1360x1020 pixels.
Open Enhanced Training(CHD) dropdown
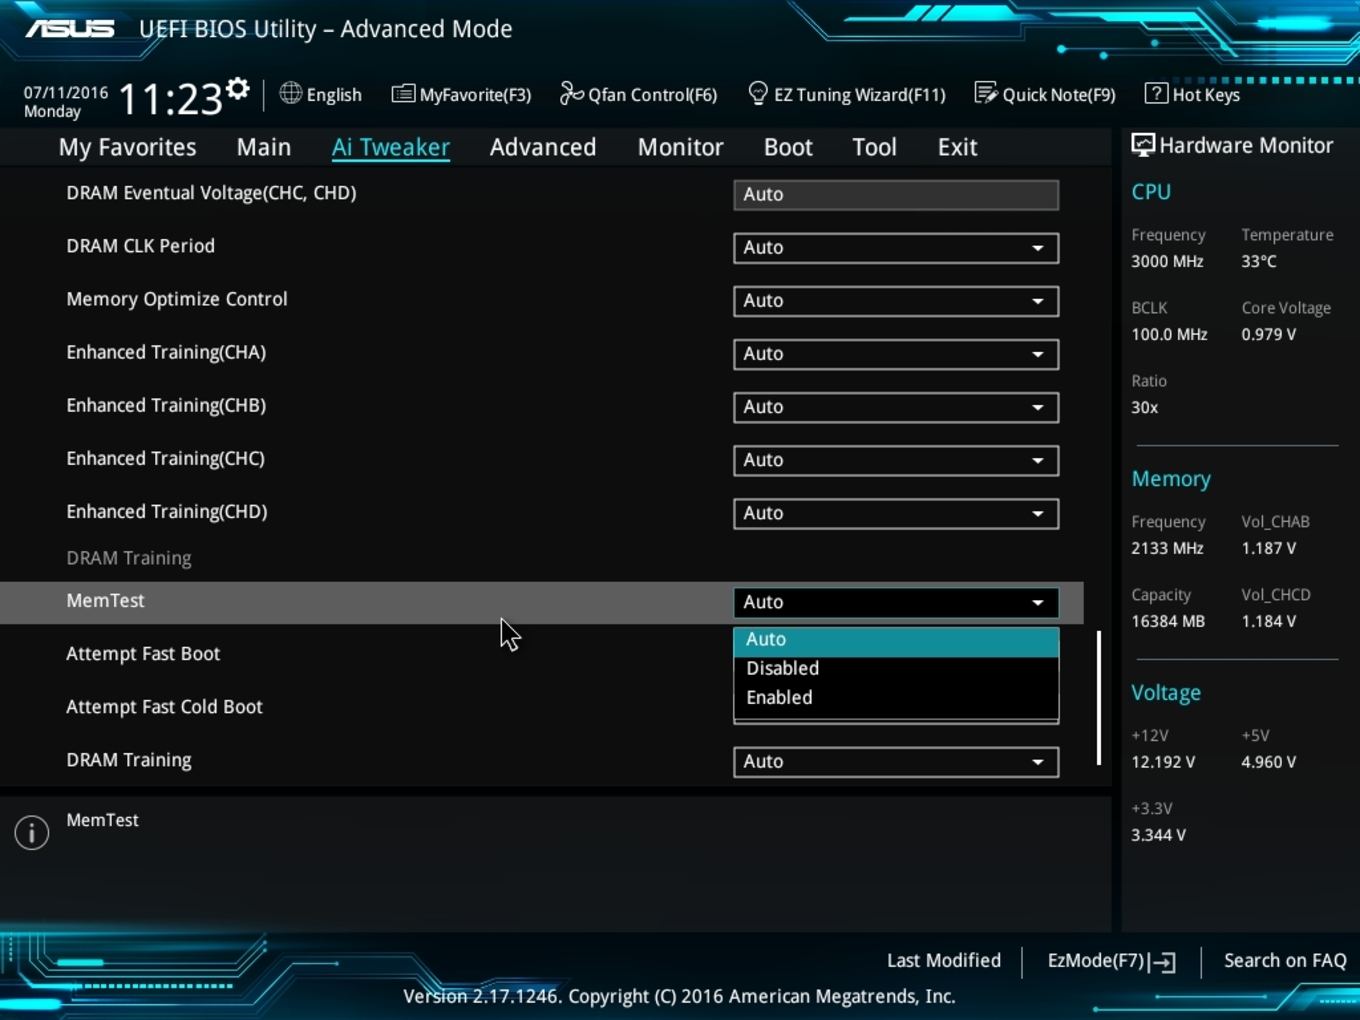coord(896,513)
